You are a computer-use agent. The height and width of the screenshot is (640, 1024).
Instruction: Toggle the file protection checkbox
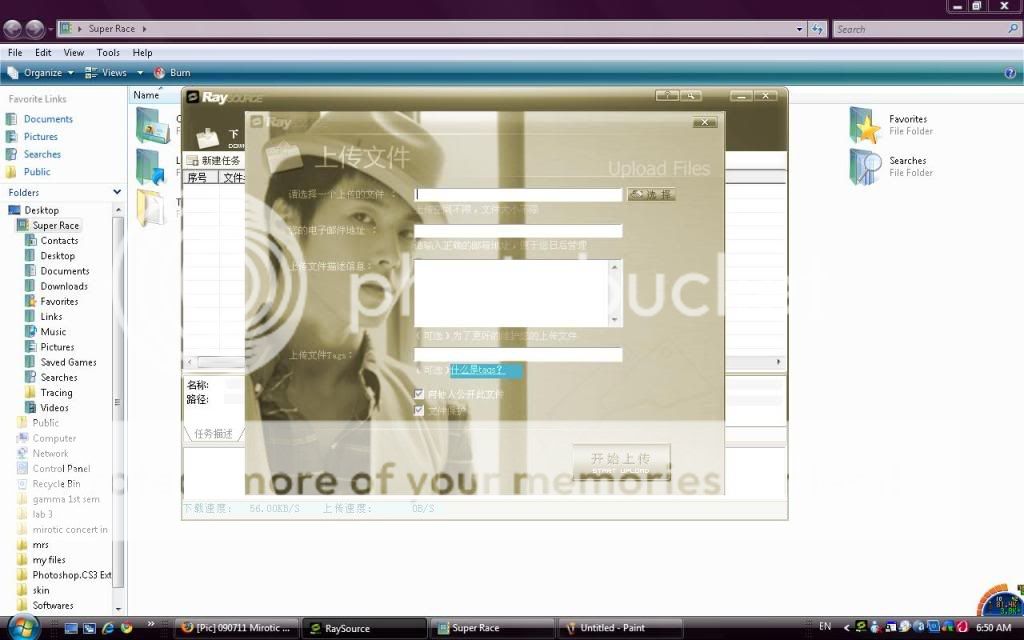(x=420, y=410)
